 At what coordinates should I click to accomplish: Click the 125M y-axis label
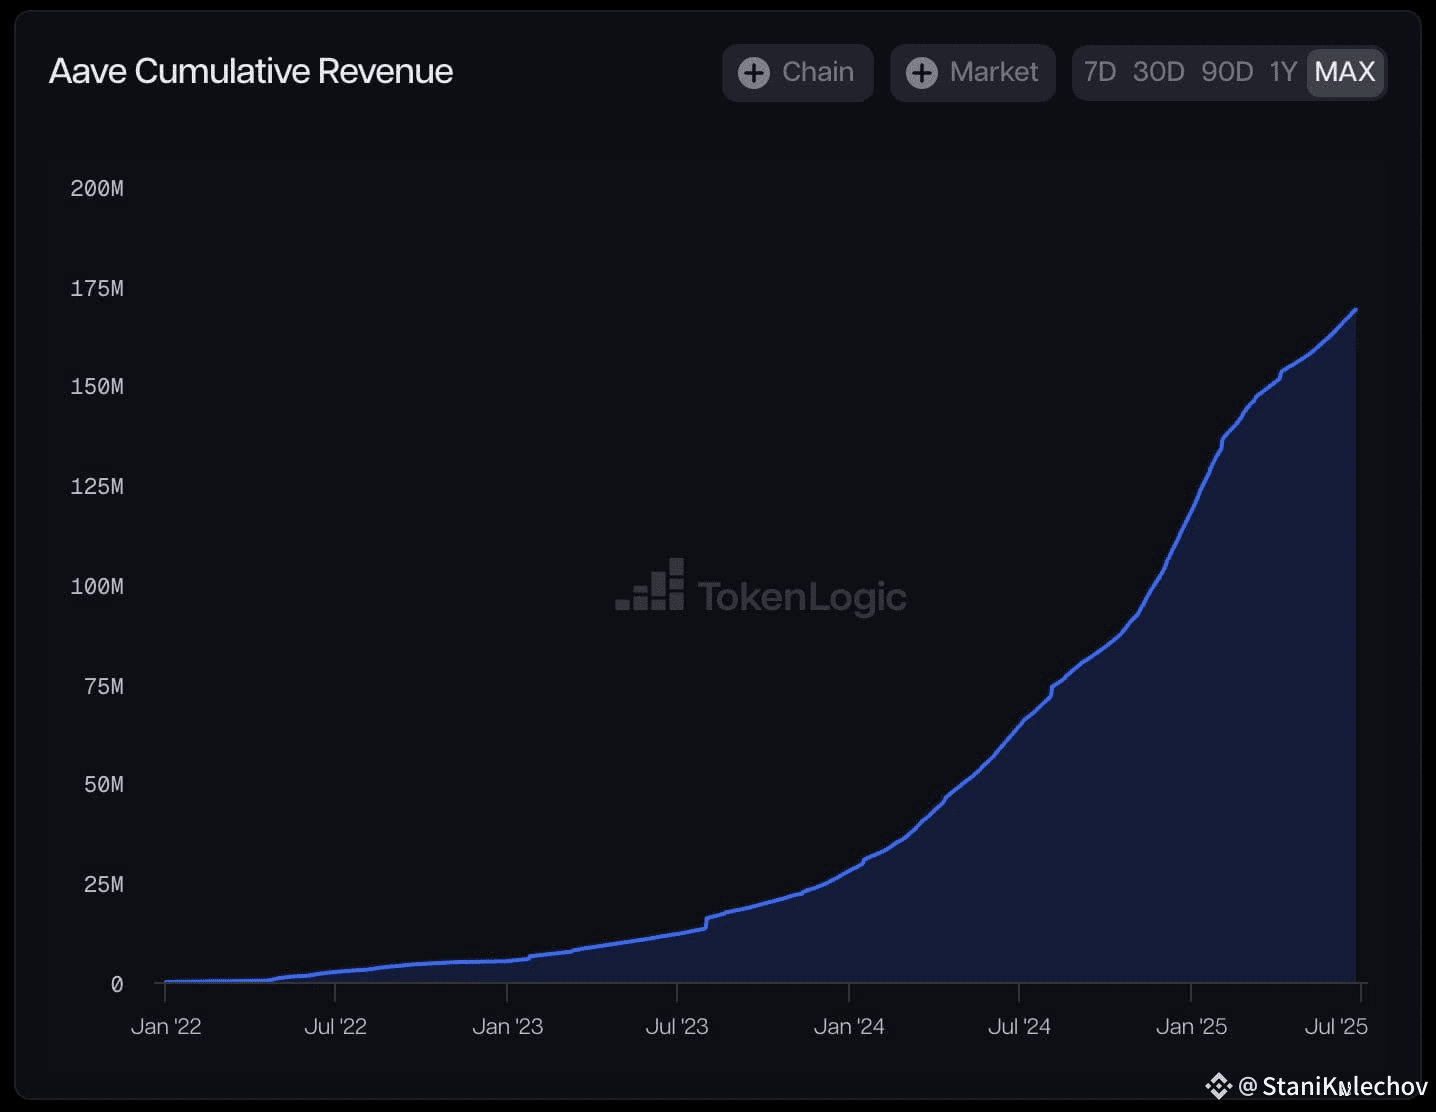[97, 486]
